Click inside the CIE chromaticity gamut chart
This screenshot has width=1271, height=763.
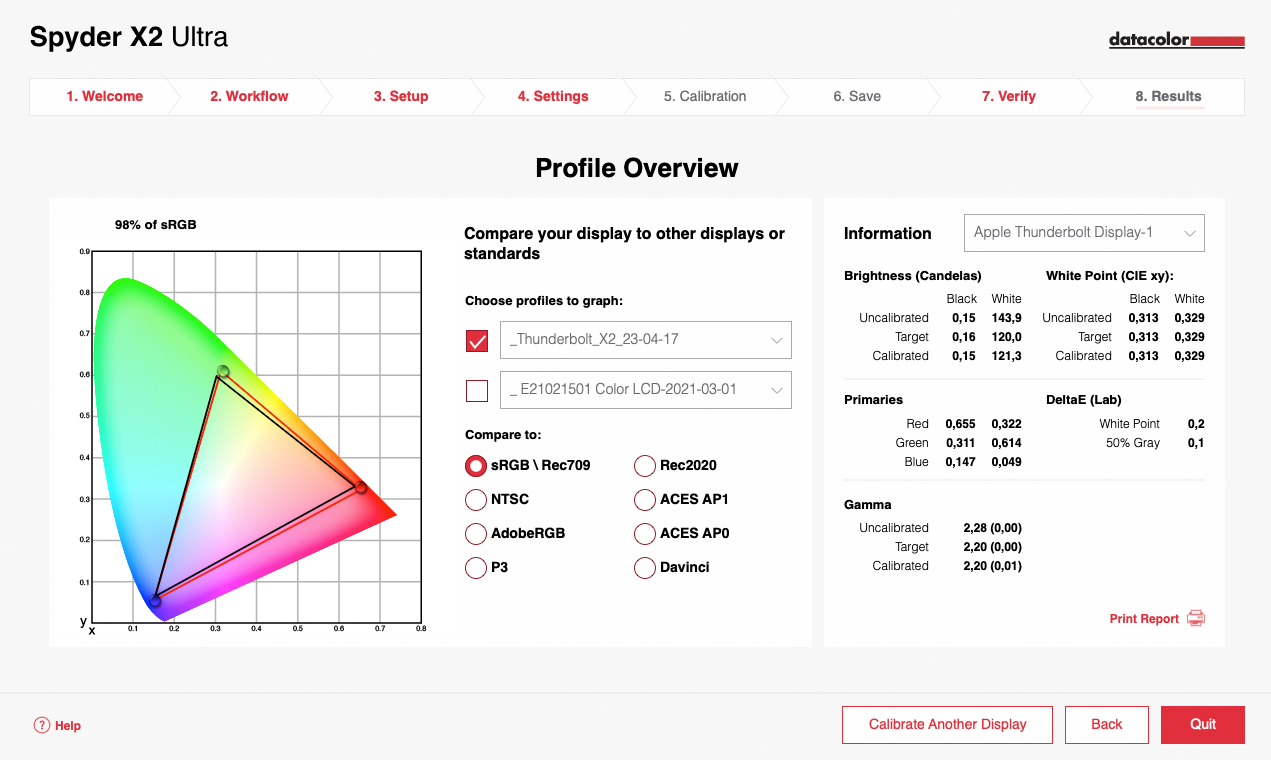[x=257, y=436]
